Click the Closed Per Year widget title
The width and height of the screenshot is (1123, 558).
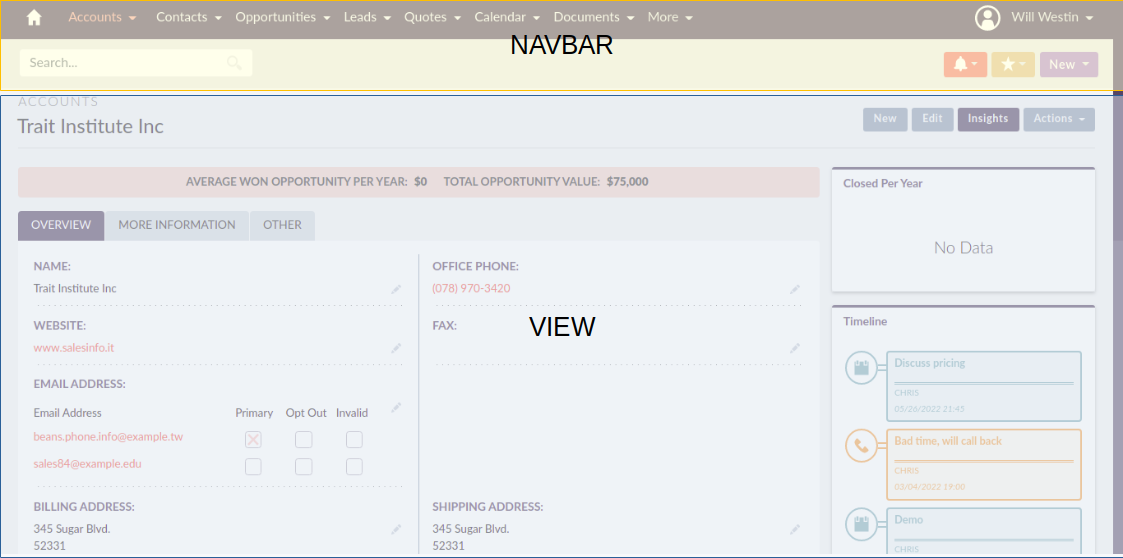coord(882,183)
